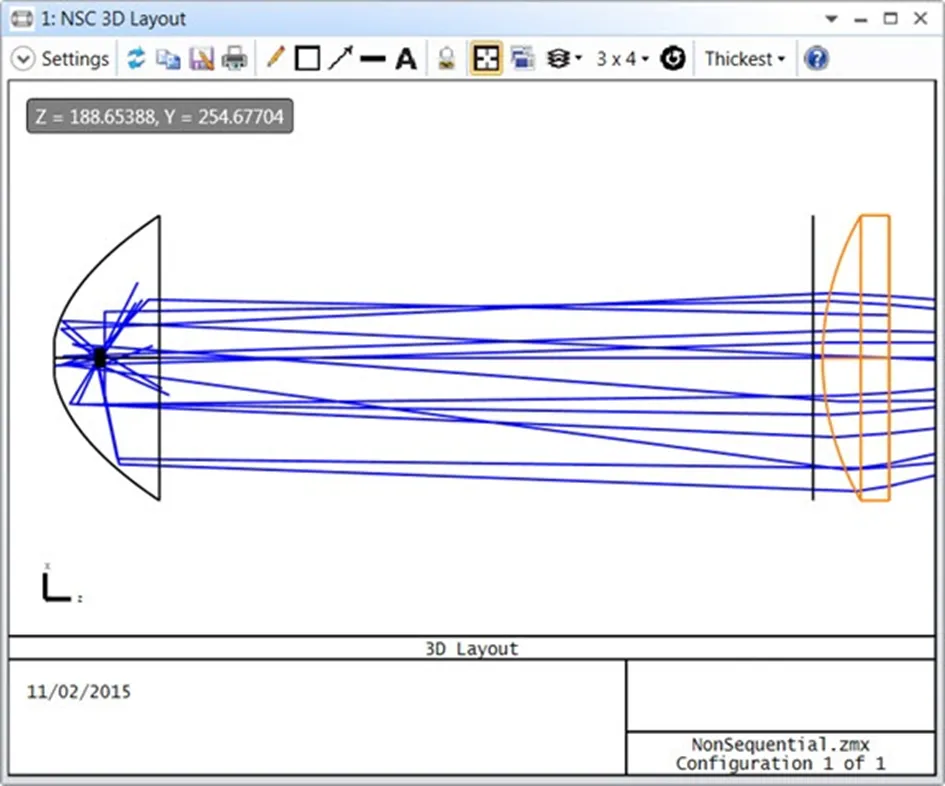Open the Thickest line thickness dropdown

click(746, 59)
